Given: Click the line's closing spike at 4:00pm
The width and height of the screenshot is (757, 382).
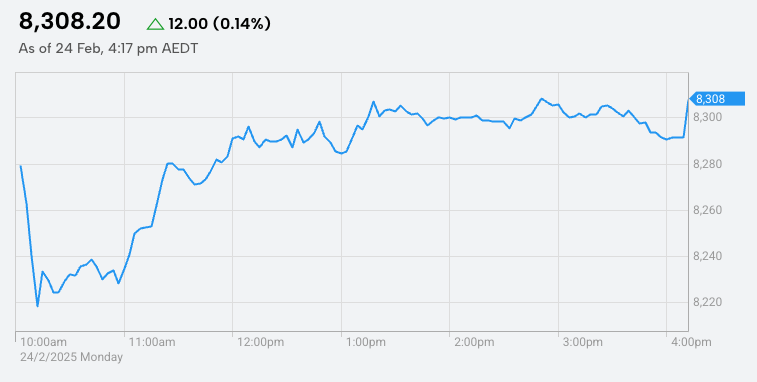Looking at the screenshot, I should point(688,101).
